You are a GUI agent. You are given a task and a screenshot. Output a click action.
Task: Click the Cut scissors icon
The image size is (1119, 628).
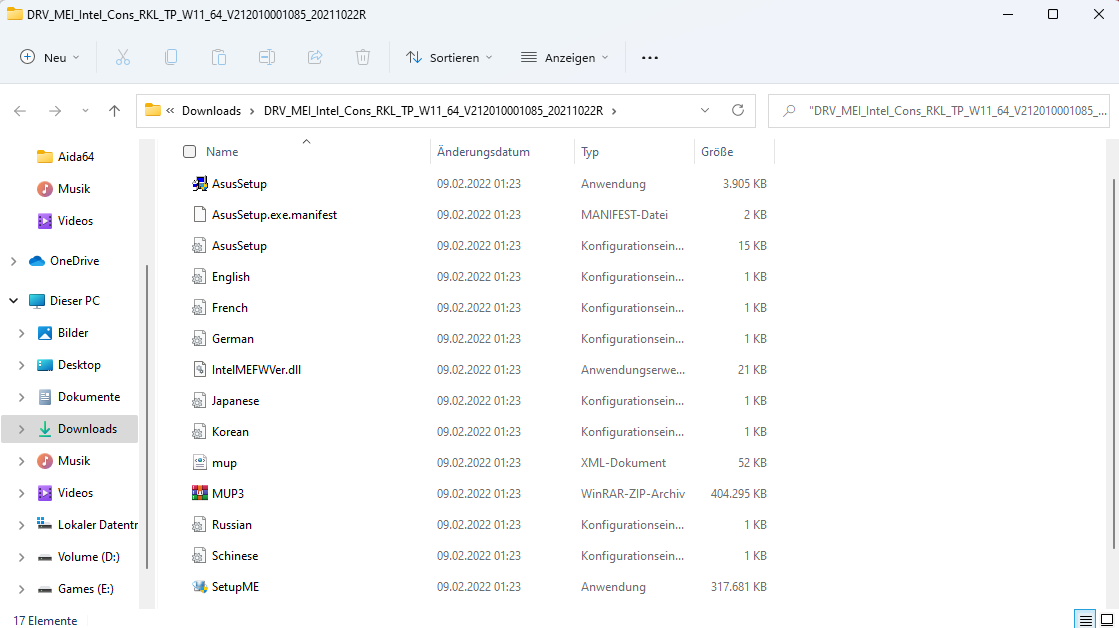coord(123,58)
